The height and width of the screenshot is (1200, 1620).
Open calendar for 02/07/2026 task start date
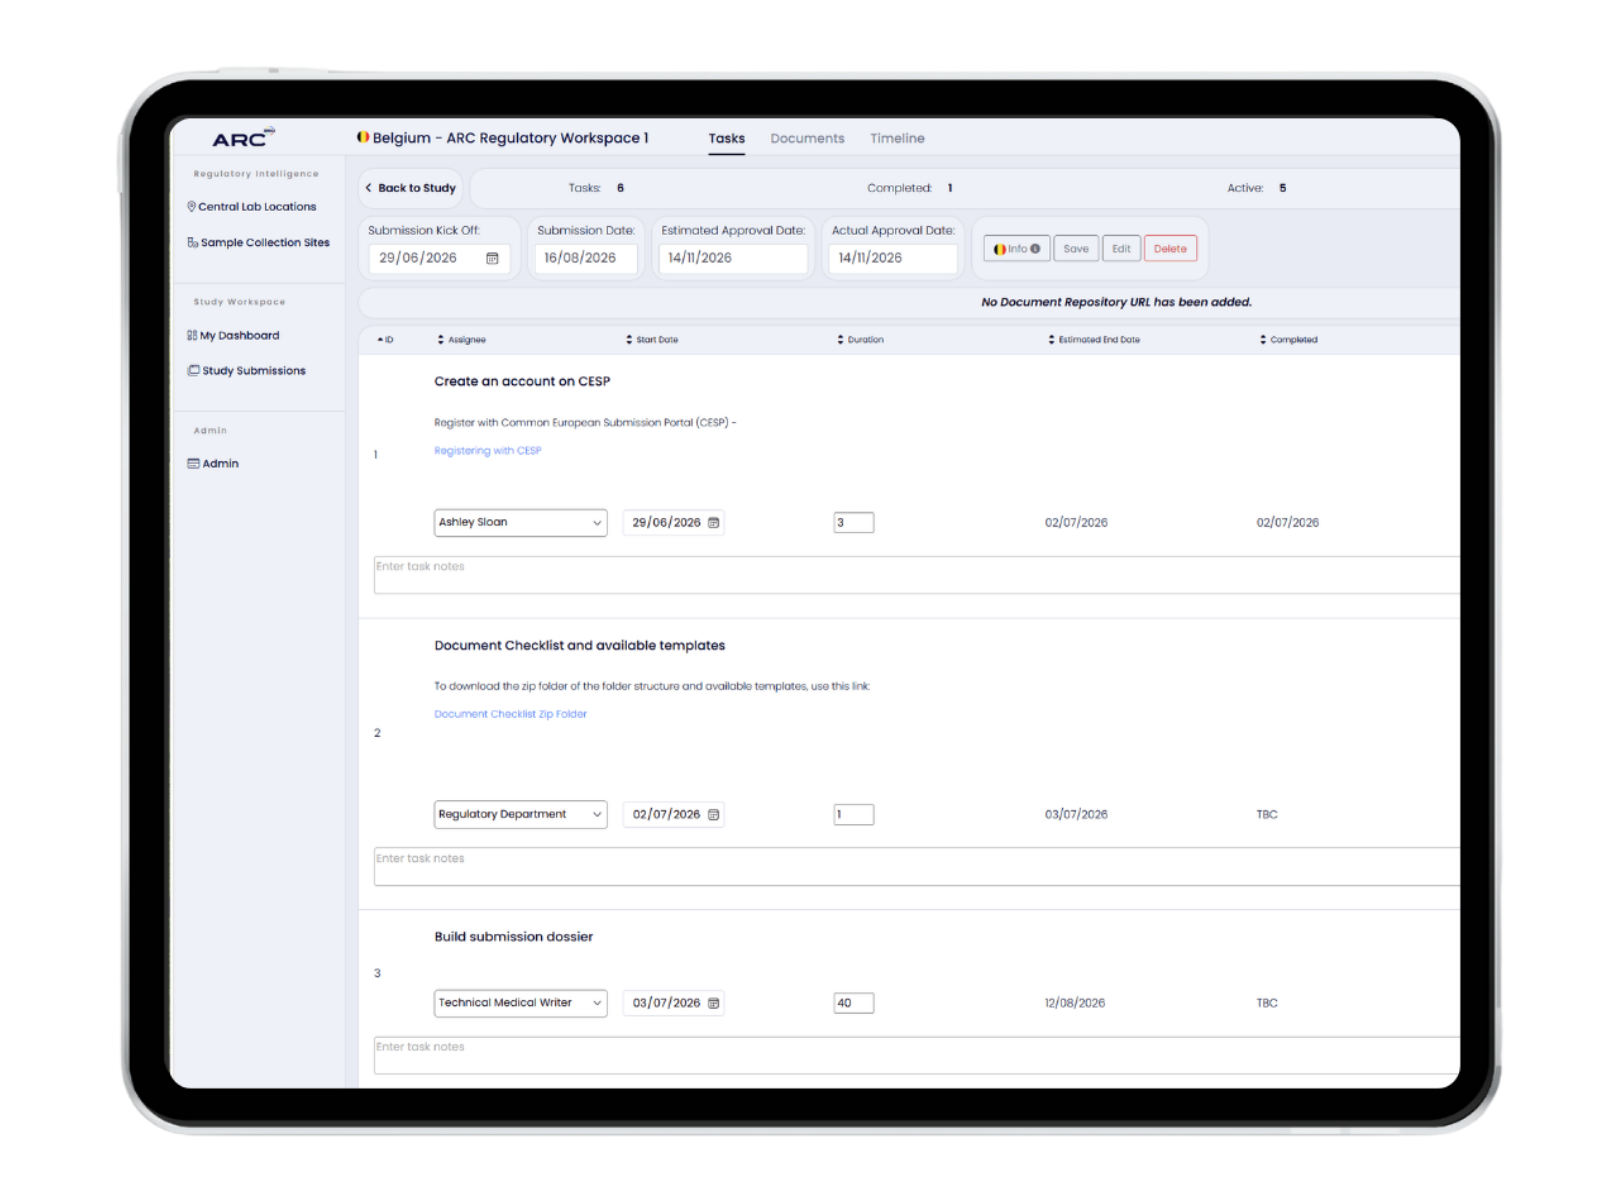tap(714, 815)
